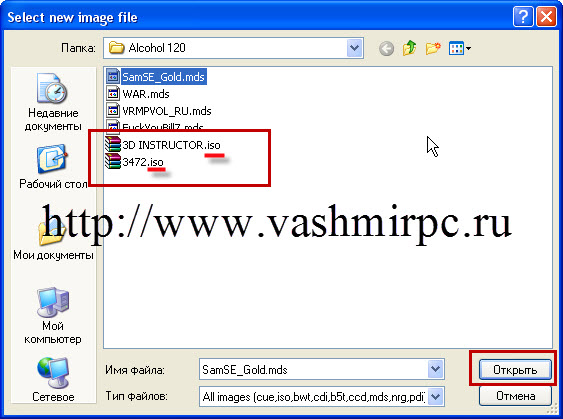Click the Alcohol 120 folder combo box

233,48
